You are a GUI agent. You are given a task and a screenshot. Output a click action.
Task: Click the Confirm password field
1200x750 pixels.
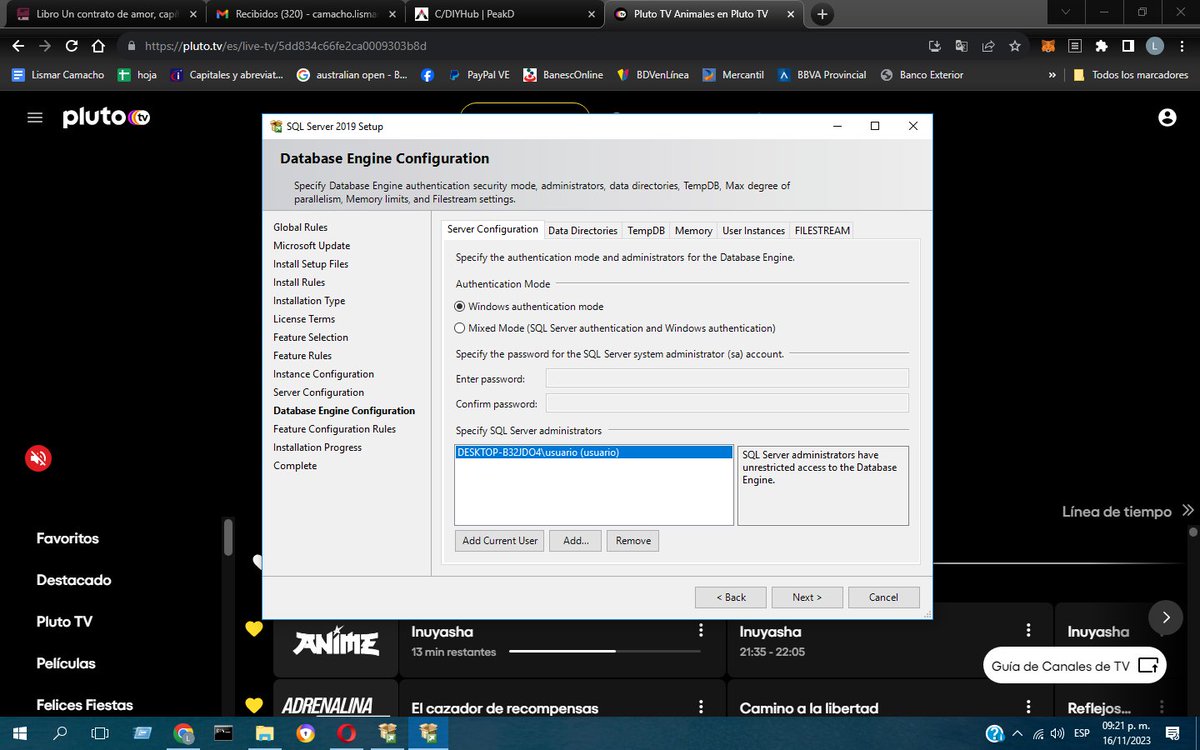(x=727, y=403)
